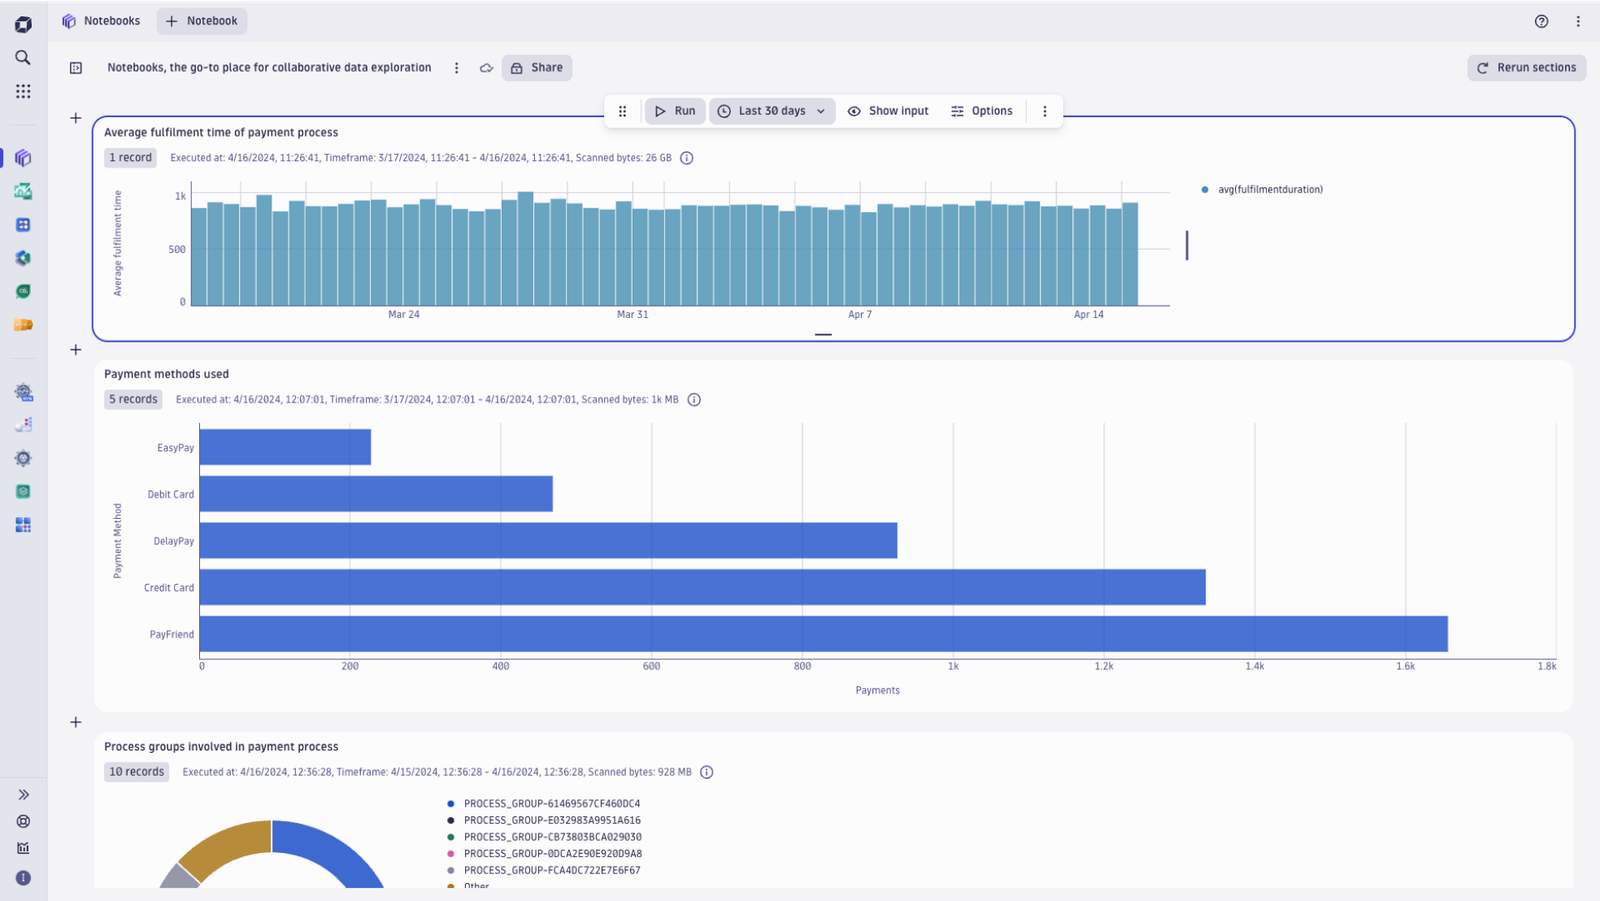This screenshot has width=1600, height=901.
Task: Open the Last 30 days timeframe dropdown
Action: tap(772, 111)
